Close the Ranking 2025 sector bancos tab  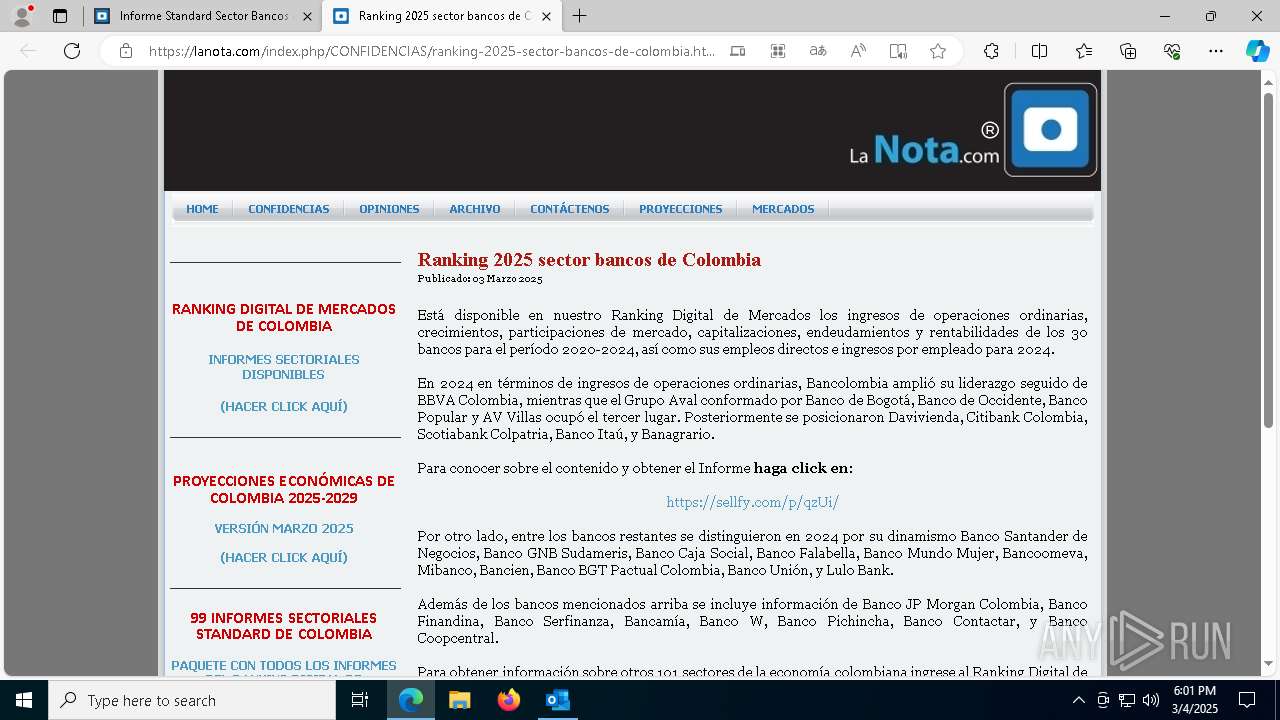pos(546,16)
